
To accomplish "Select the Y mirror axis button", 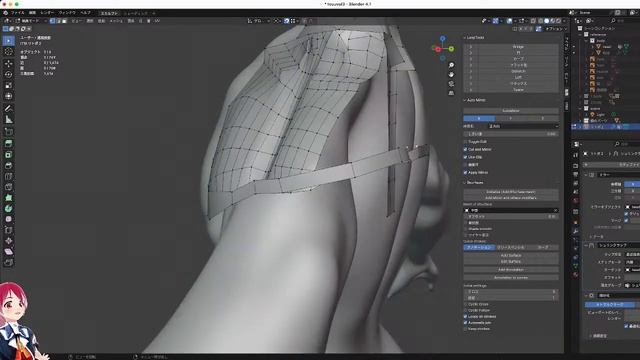I will click(511, 118).
